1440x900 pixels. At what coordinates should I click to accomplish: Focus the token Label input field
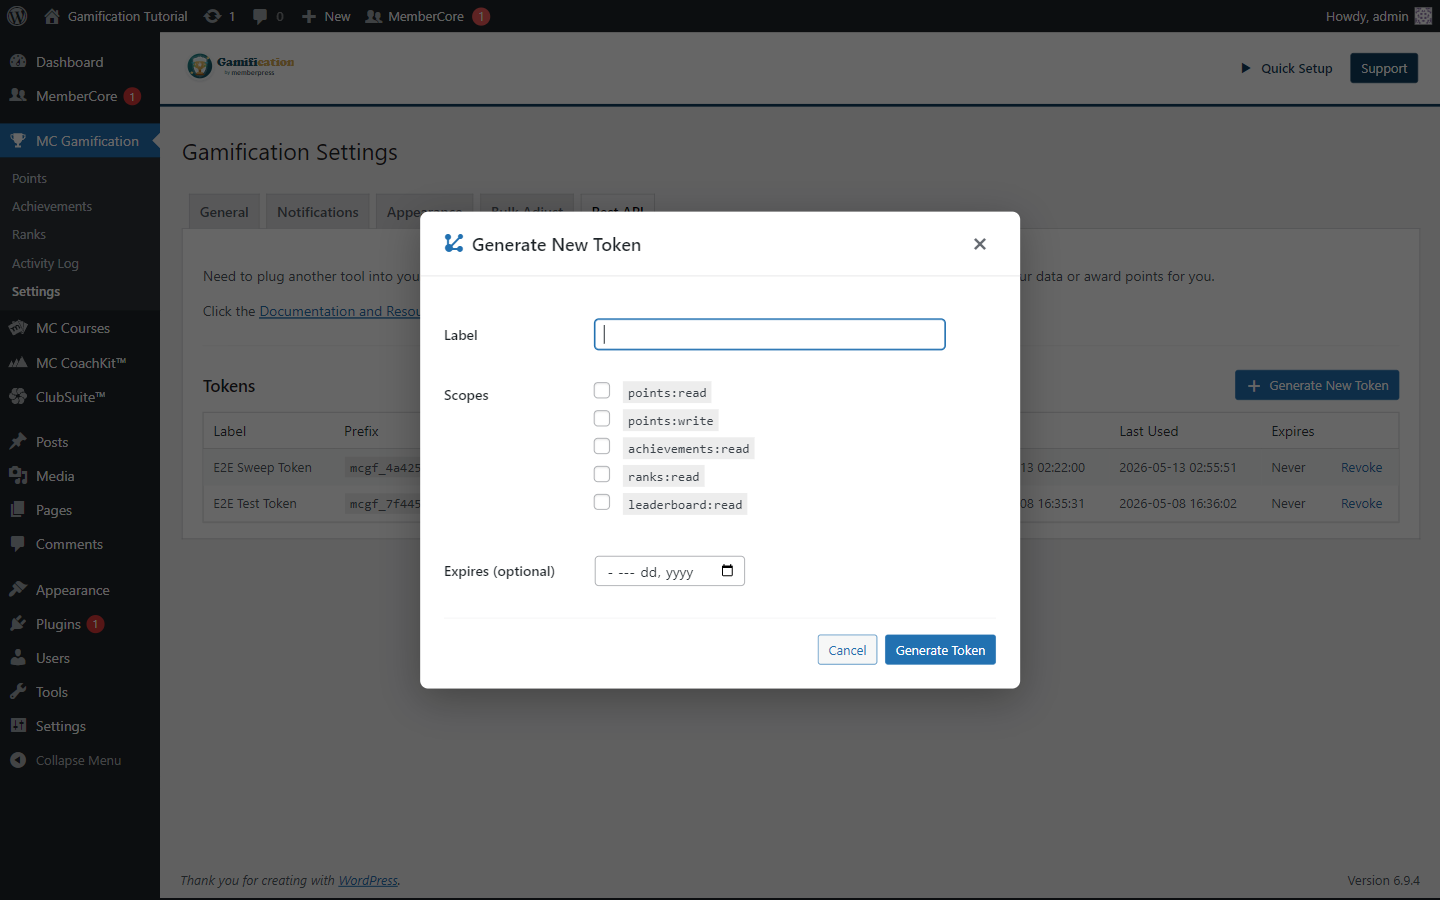click(x=770, y=334)
